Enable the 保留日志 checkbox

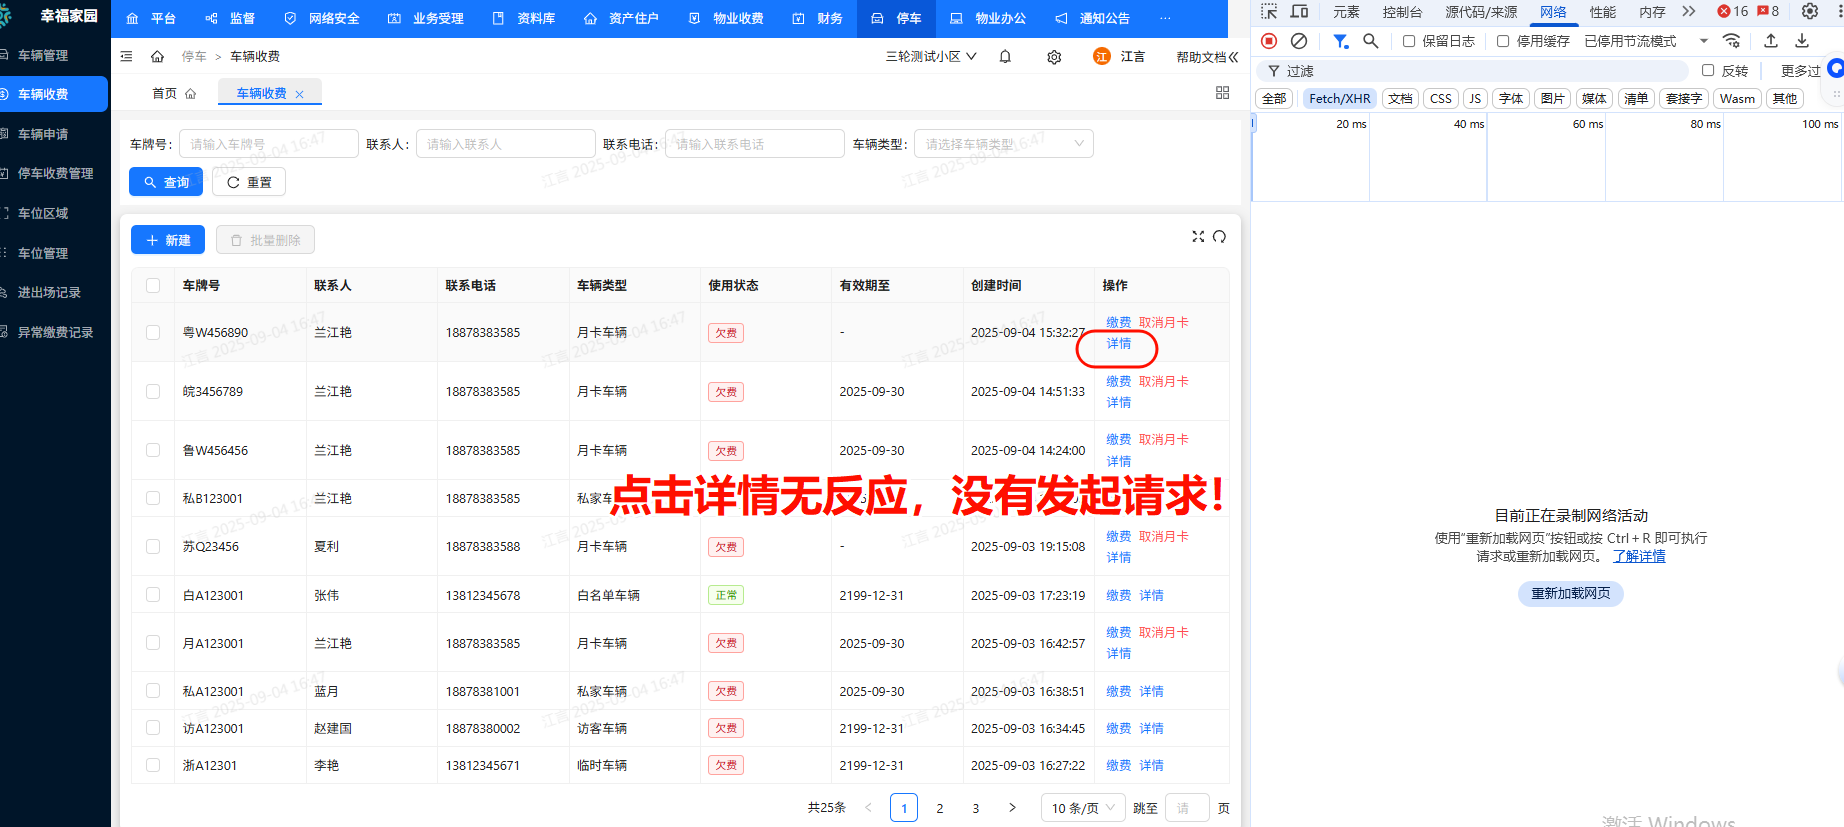coord(1409,41)
